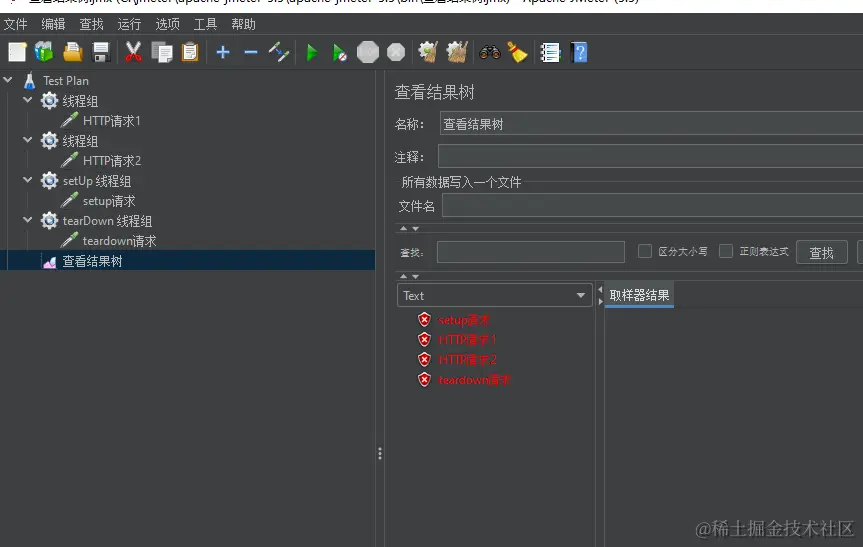Click the 文件名 input field
The height and width of the screenshot is (547, 863).
[652, 206]
